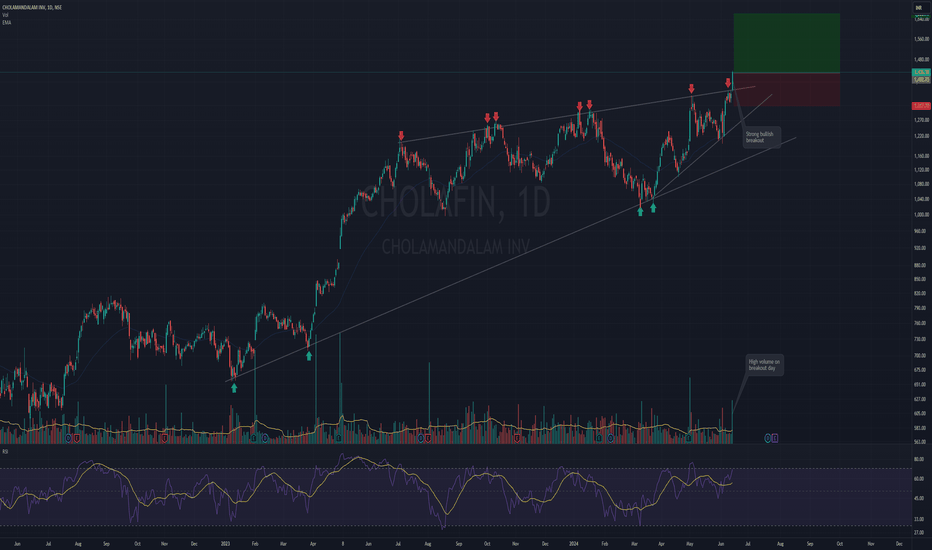Select the red stop zone of long position
The image size is (932, 550).
(x=786, y=89)
